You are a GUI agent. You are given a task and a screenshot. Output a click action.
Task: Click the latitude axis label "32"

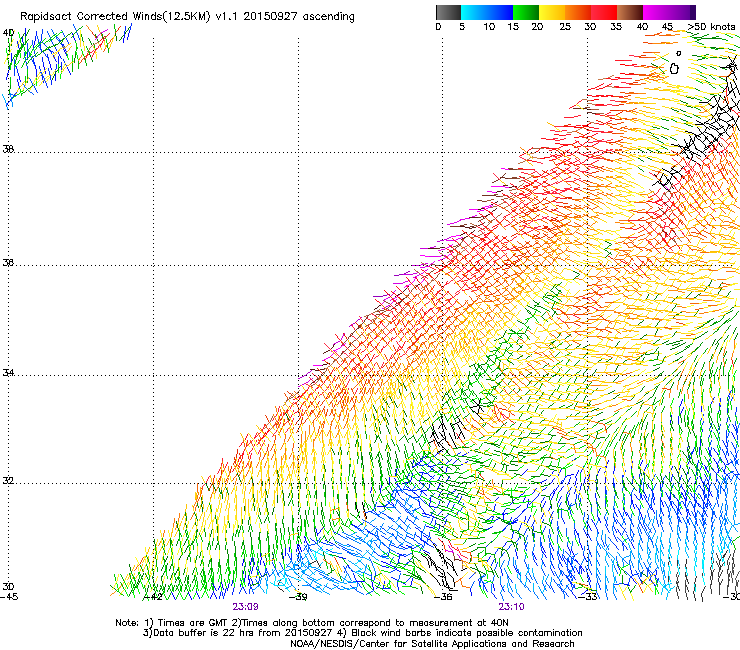coord(8,481)
